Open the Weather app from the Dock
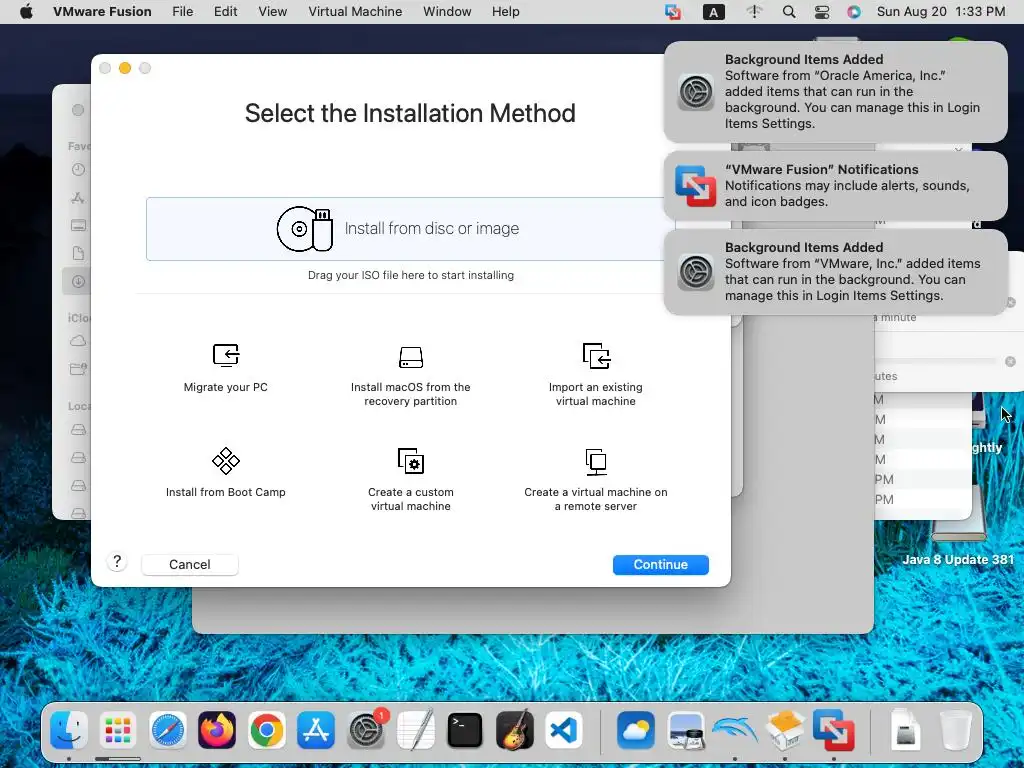The height and width of the screenshot is (768, 1024). coord(636,729)
